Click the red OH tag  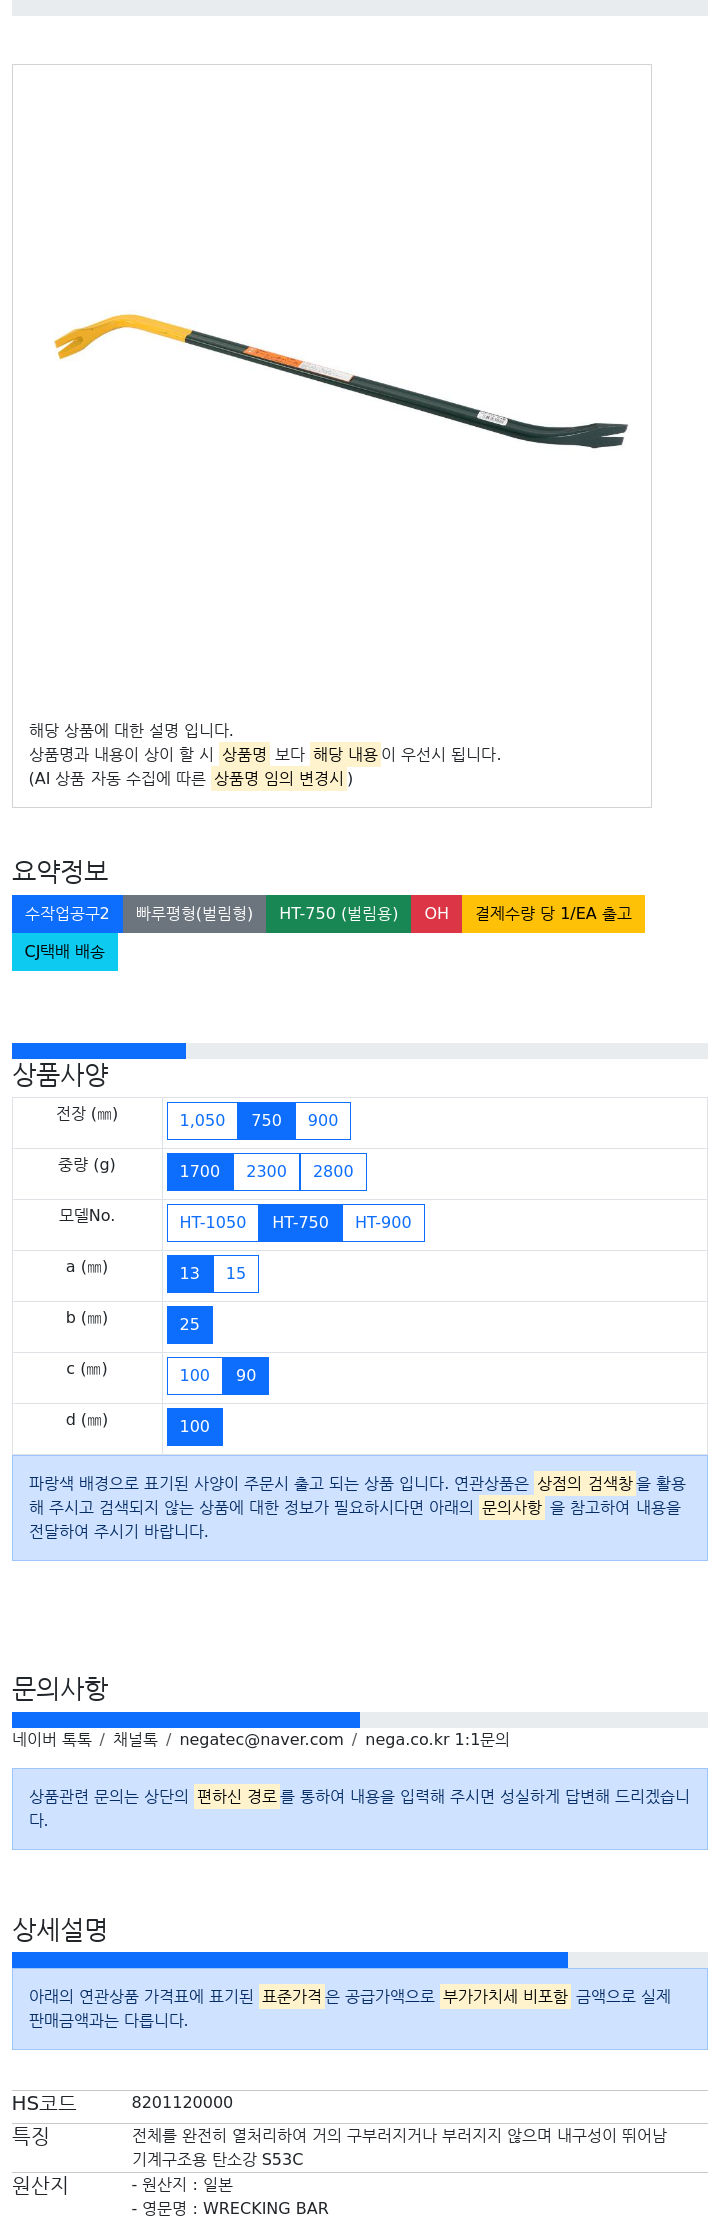[x=436, y=914]
